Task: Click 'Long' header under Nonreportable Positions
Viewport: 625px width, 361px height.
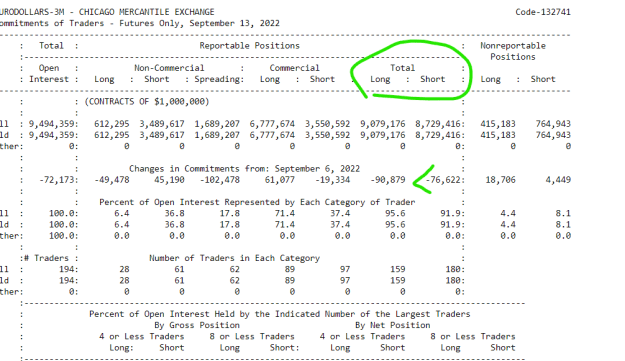Action: pos(490,79)
